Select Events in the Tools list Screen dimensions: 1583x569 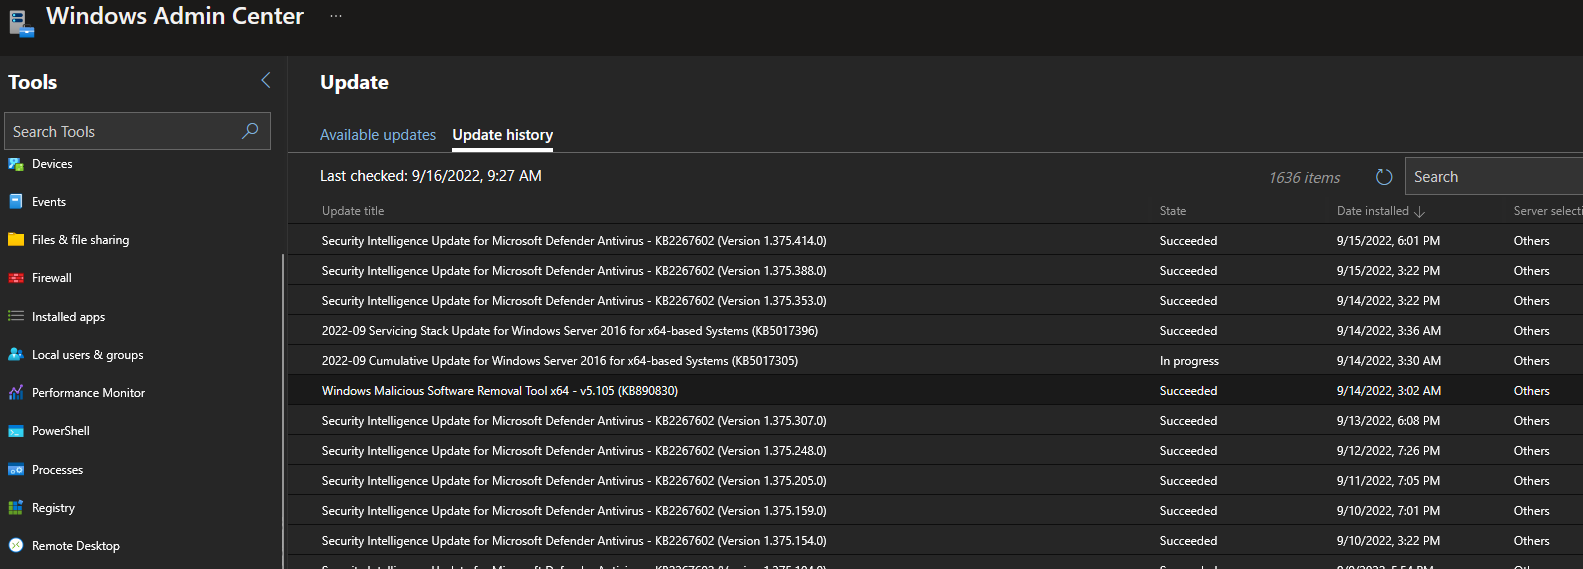coord(49,202)
